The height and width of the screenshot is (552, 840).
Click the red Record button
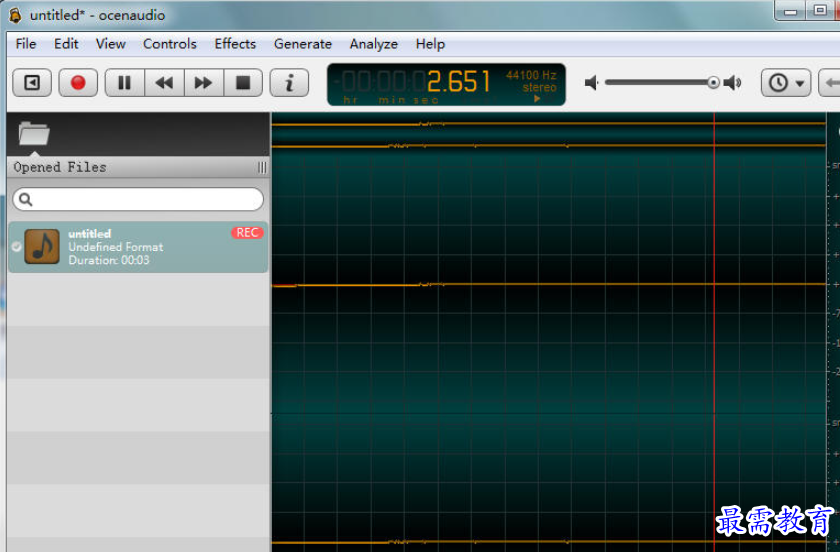pyautogui.click(x=78, y=83)
